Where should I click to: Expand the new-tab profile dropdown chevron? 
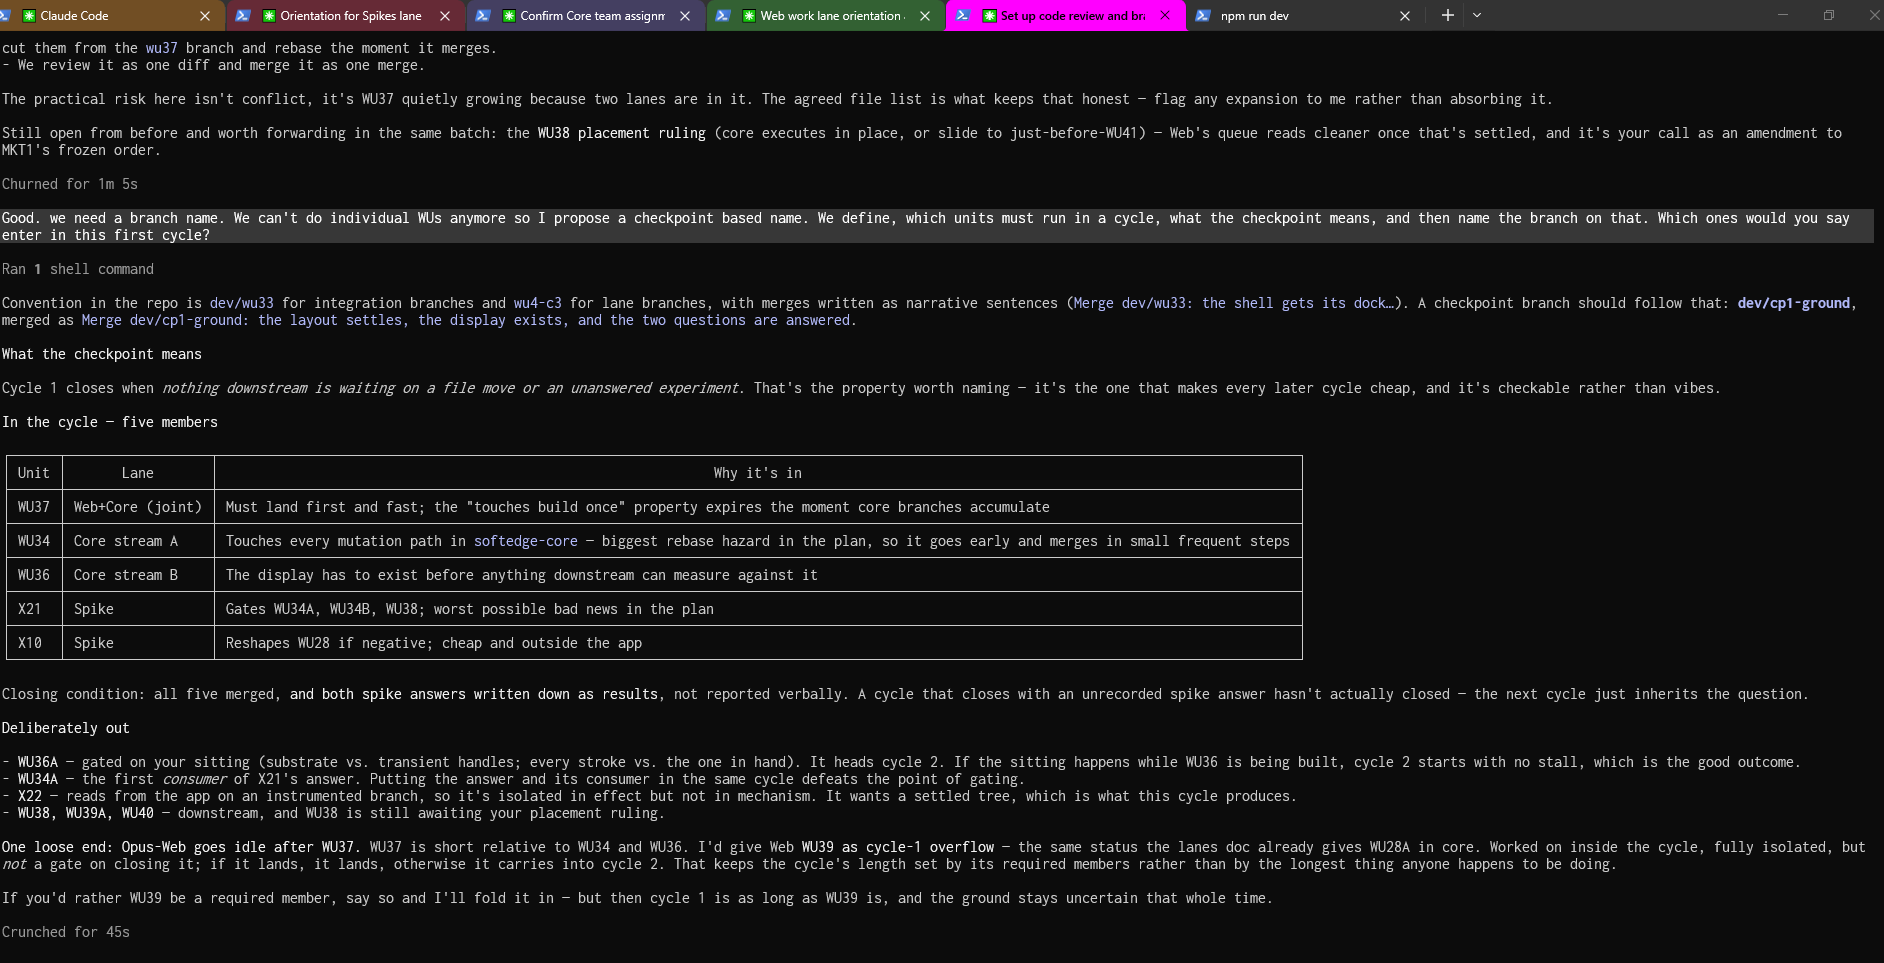(x=1477, y=15)
